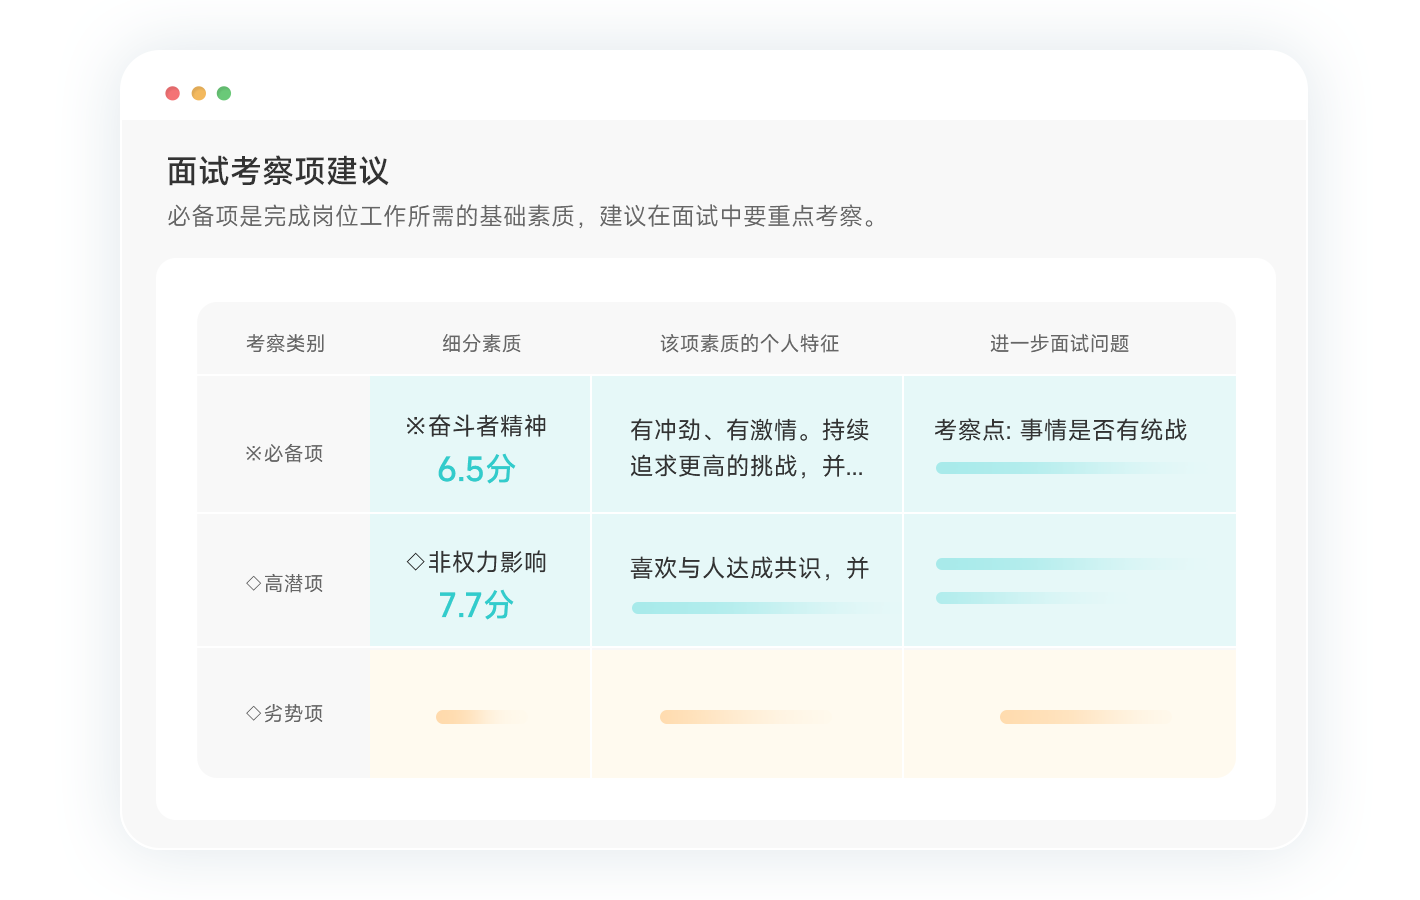Click the yellow minimize window dot
The image size is (1420, 900).
point(198,93)
